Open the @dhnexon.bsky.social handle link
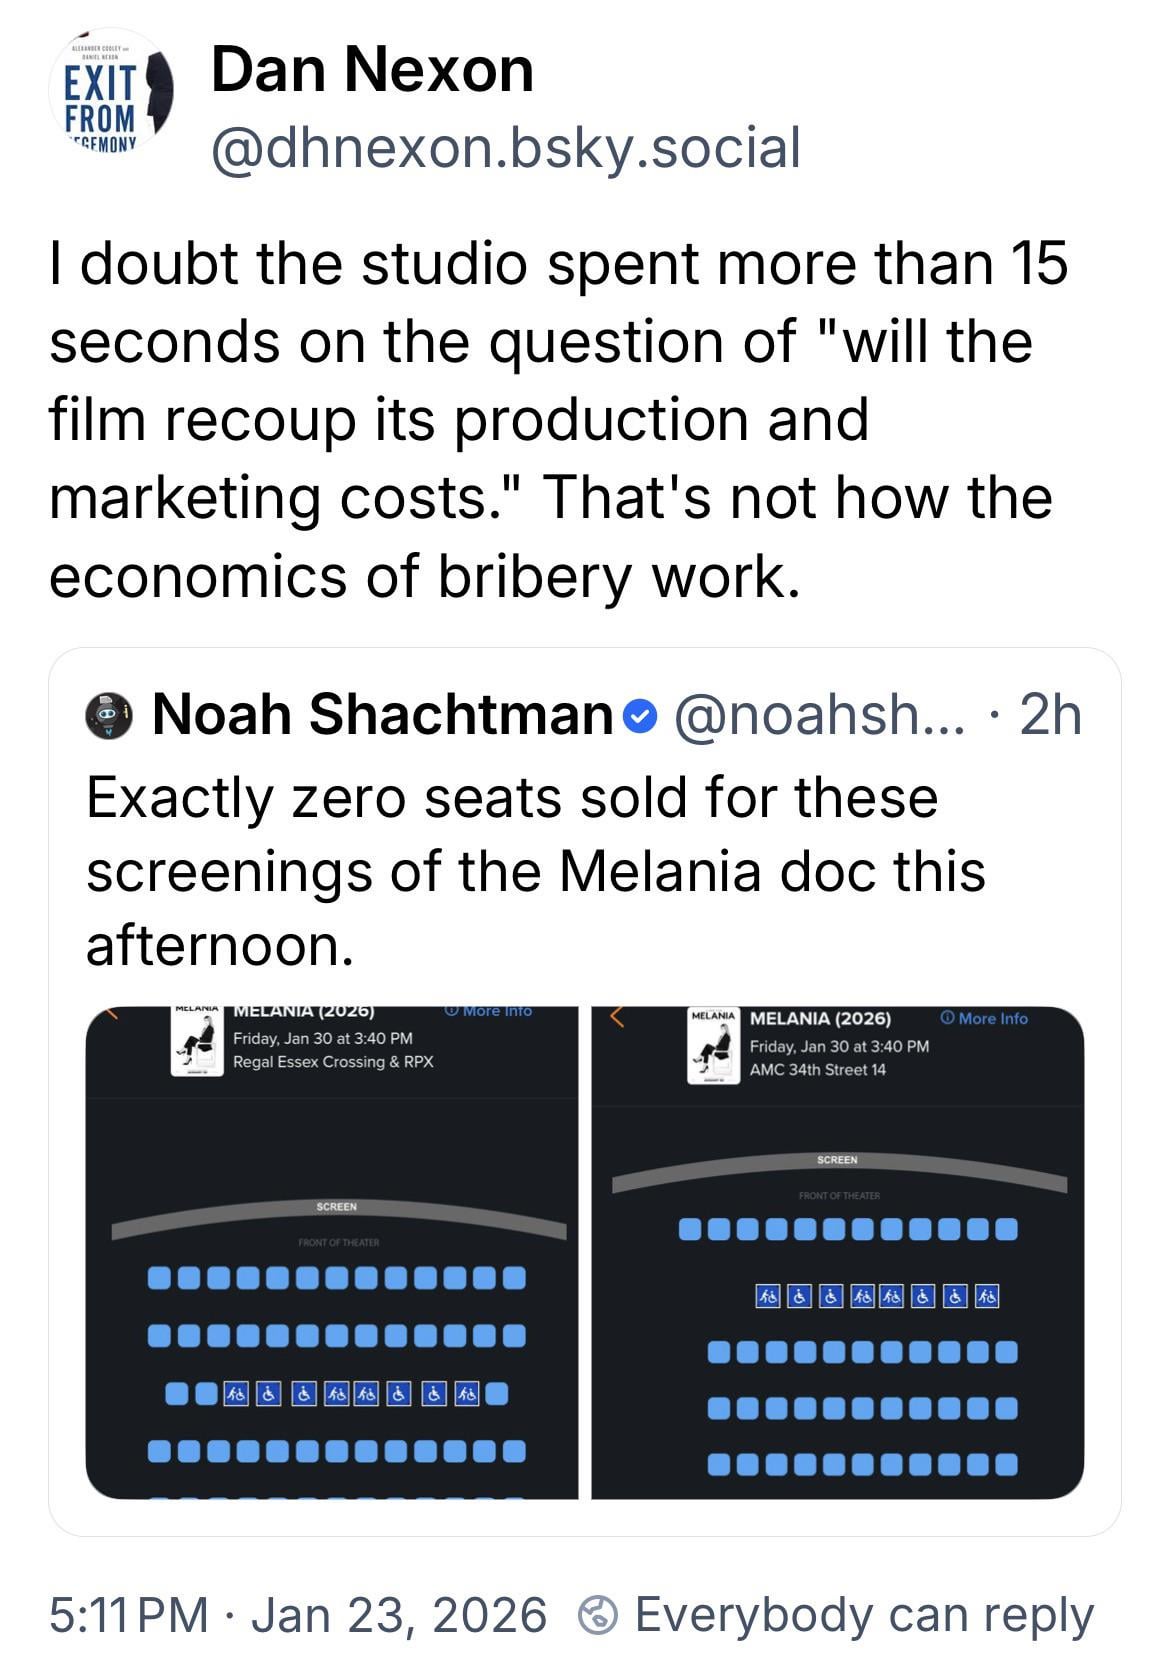The height and width of the screenshot is (1668, 1170). point(506,148)
